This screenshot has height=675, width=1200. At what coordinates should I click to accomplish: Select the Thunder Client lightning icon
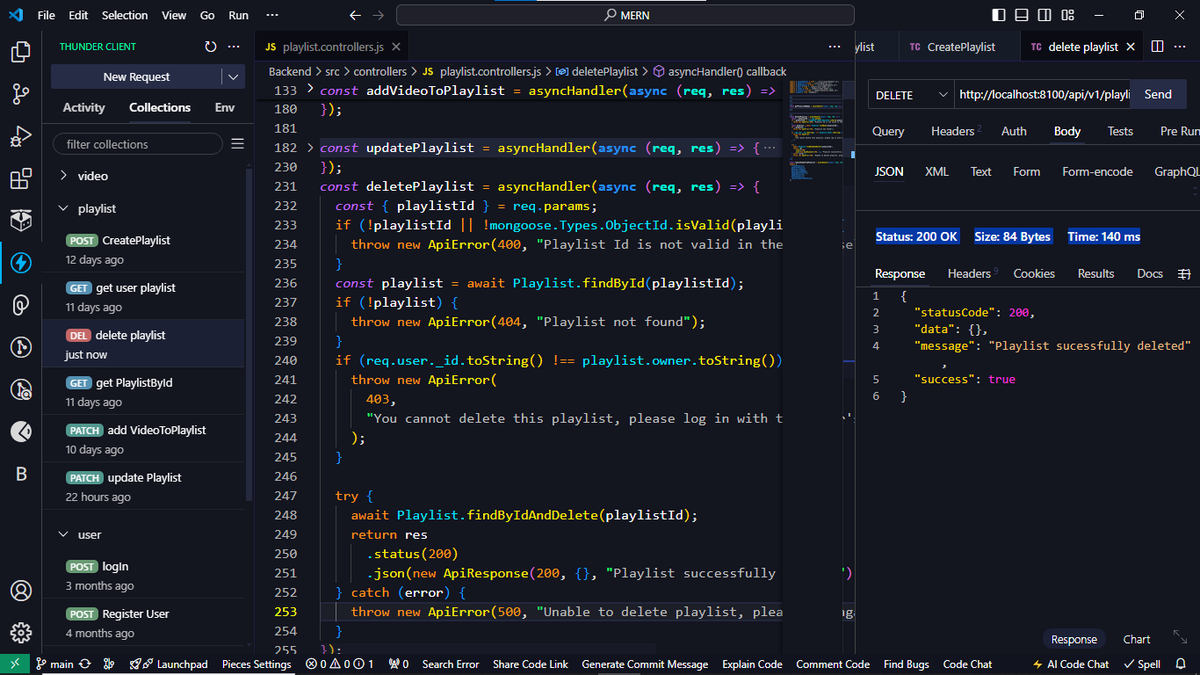click(x=21, y=263)
